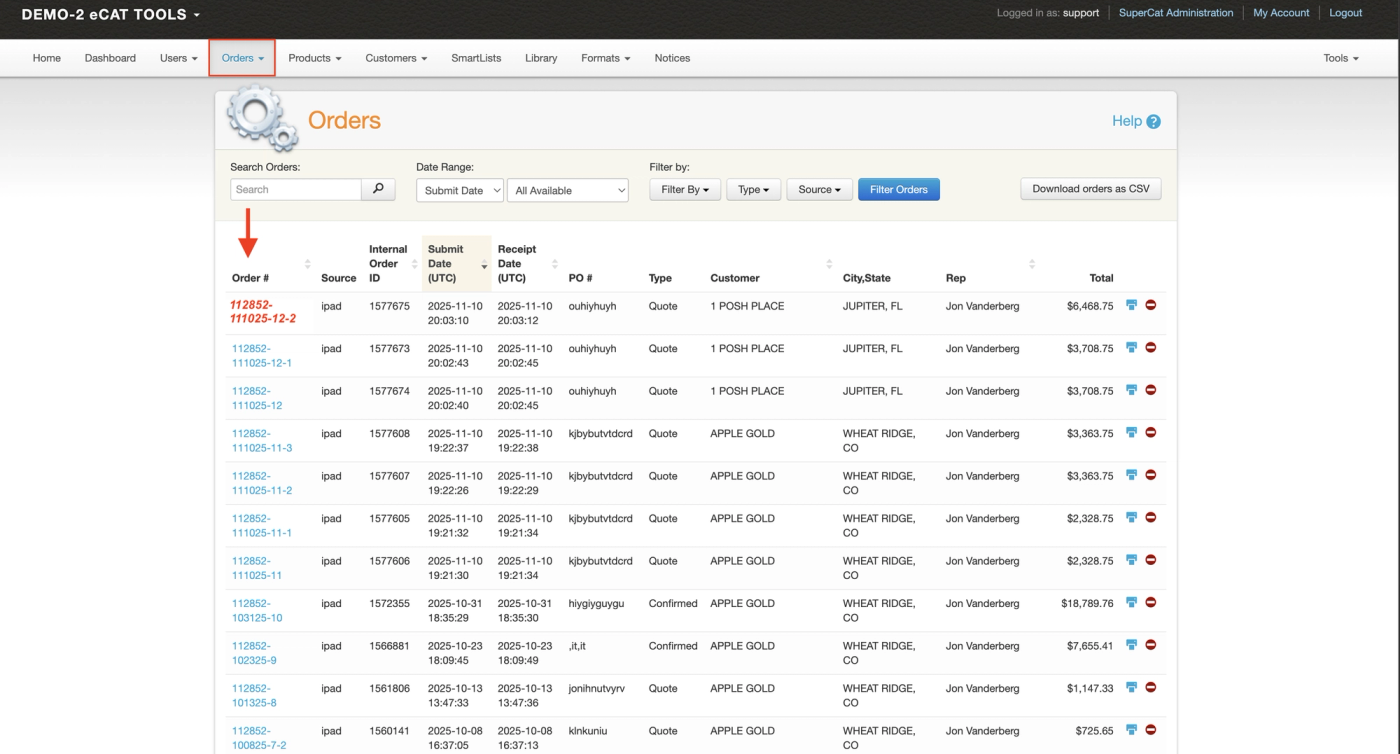
Task: Print order 112852-111025-11-3
Action: [x=1131, y=432]
